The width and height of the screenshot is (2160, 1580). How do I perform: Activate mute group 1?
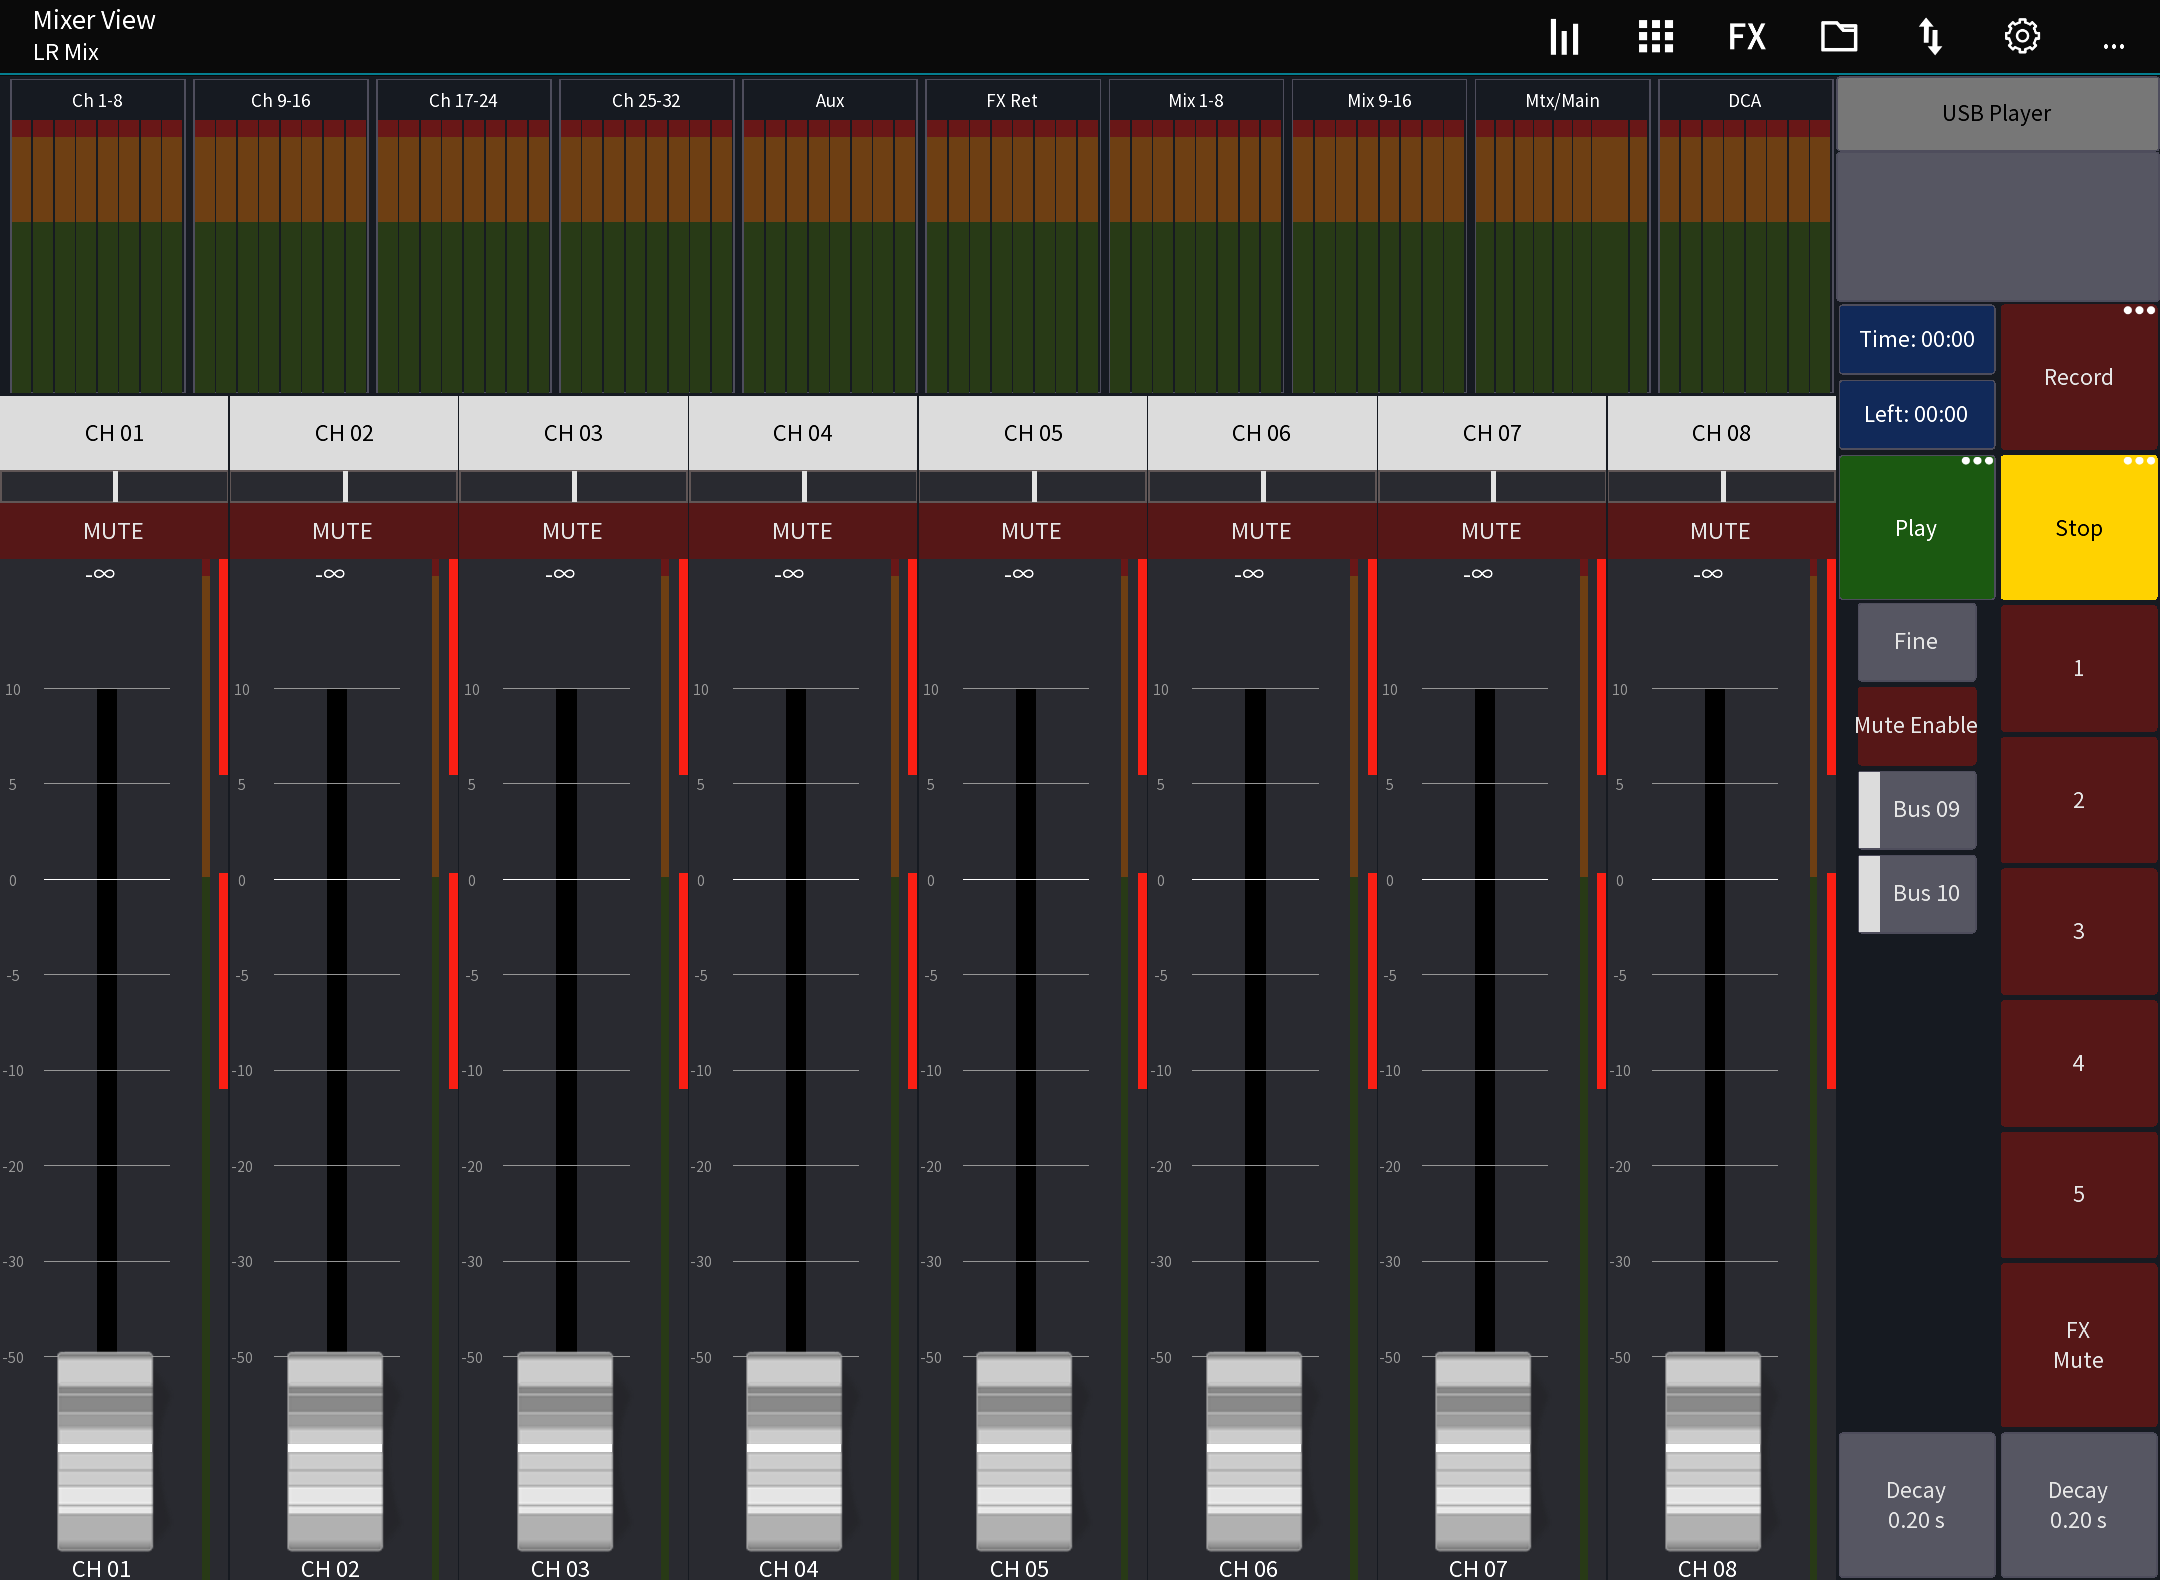(2078, 668)
